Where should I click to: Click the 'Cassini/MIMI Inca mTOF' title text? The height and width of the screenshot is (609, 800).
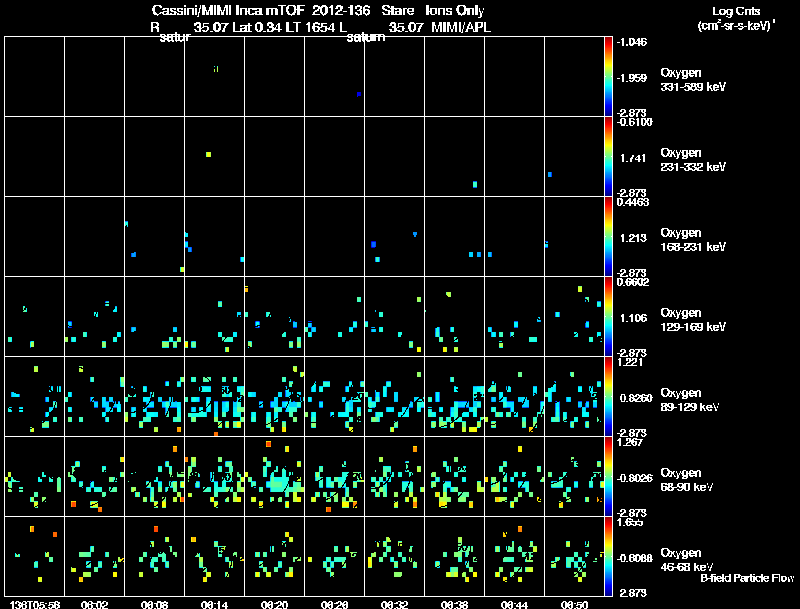[x=228, y=10]
